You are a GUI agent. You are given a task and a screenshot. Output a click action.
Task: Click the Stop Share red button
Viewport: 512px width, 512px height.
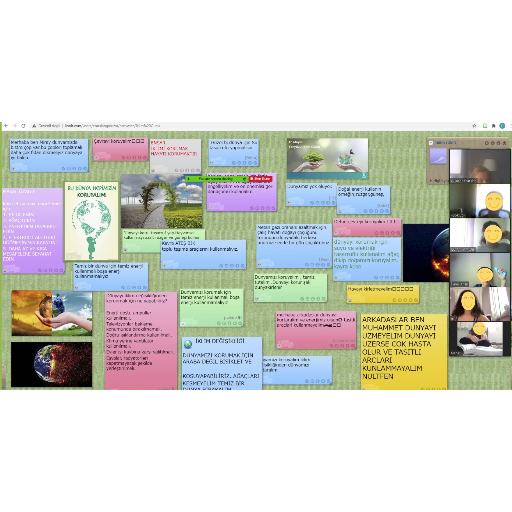260,179
